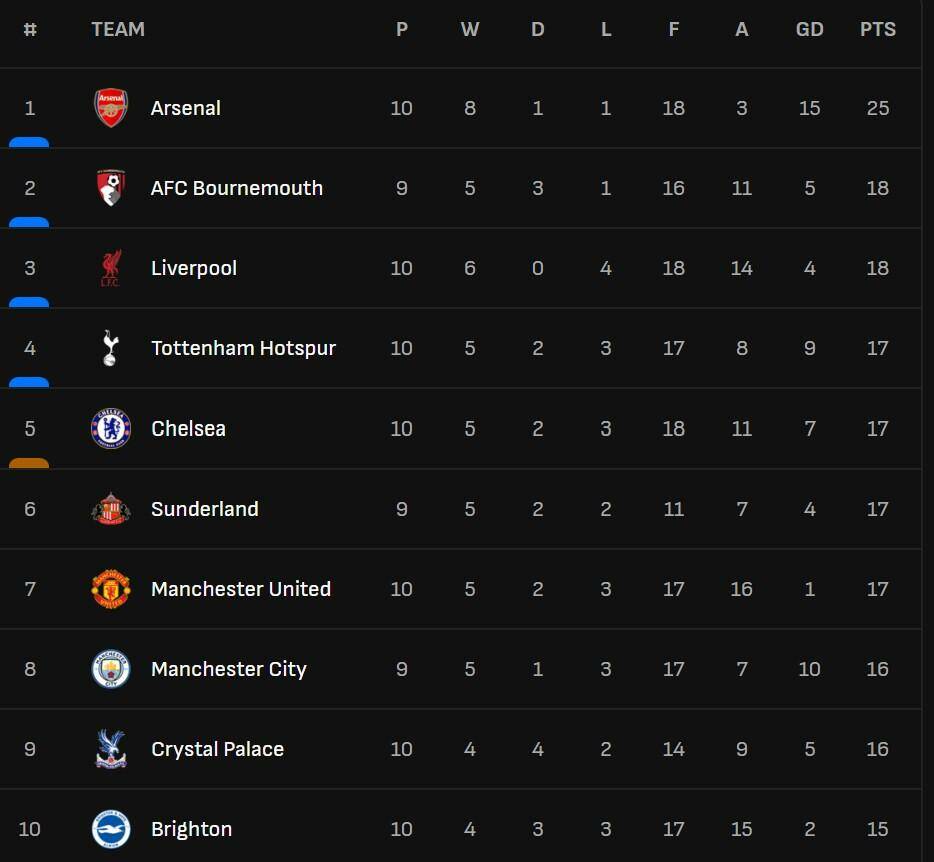Click the Manchester United crest icon

111,589
